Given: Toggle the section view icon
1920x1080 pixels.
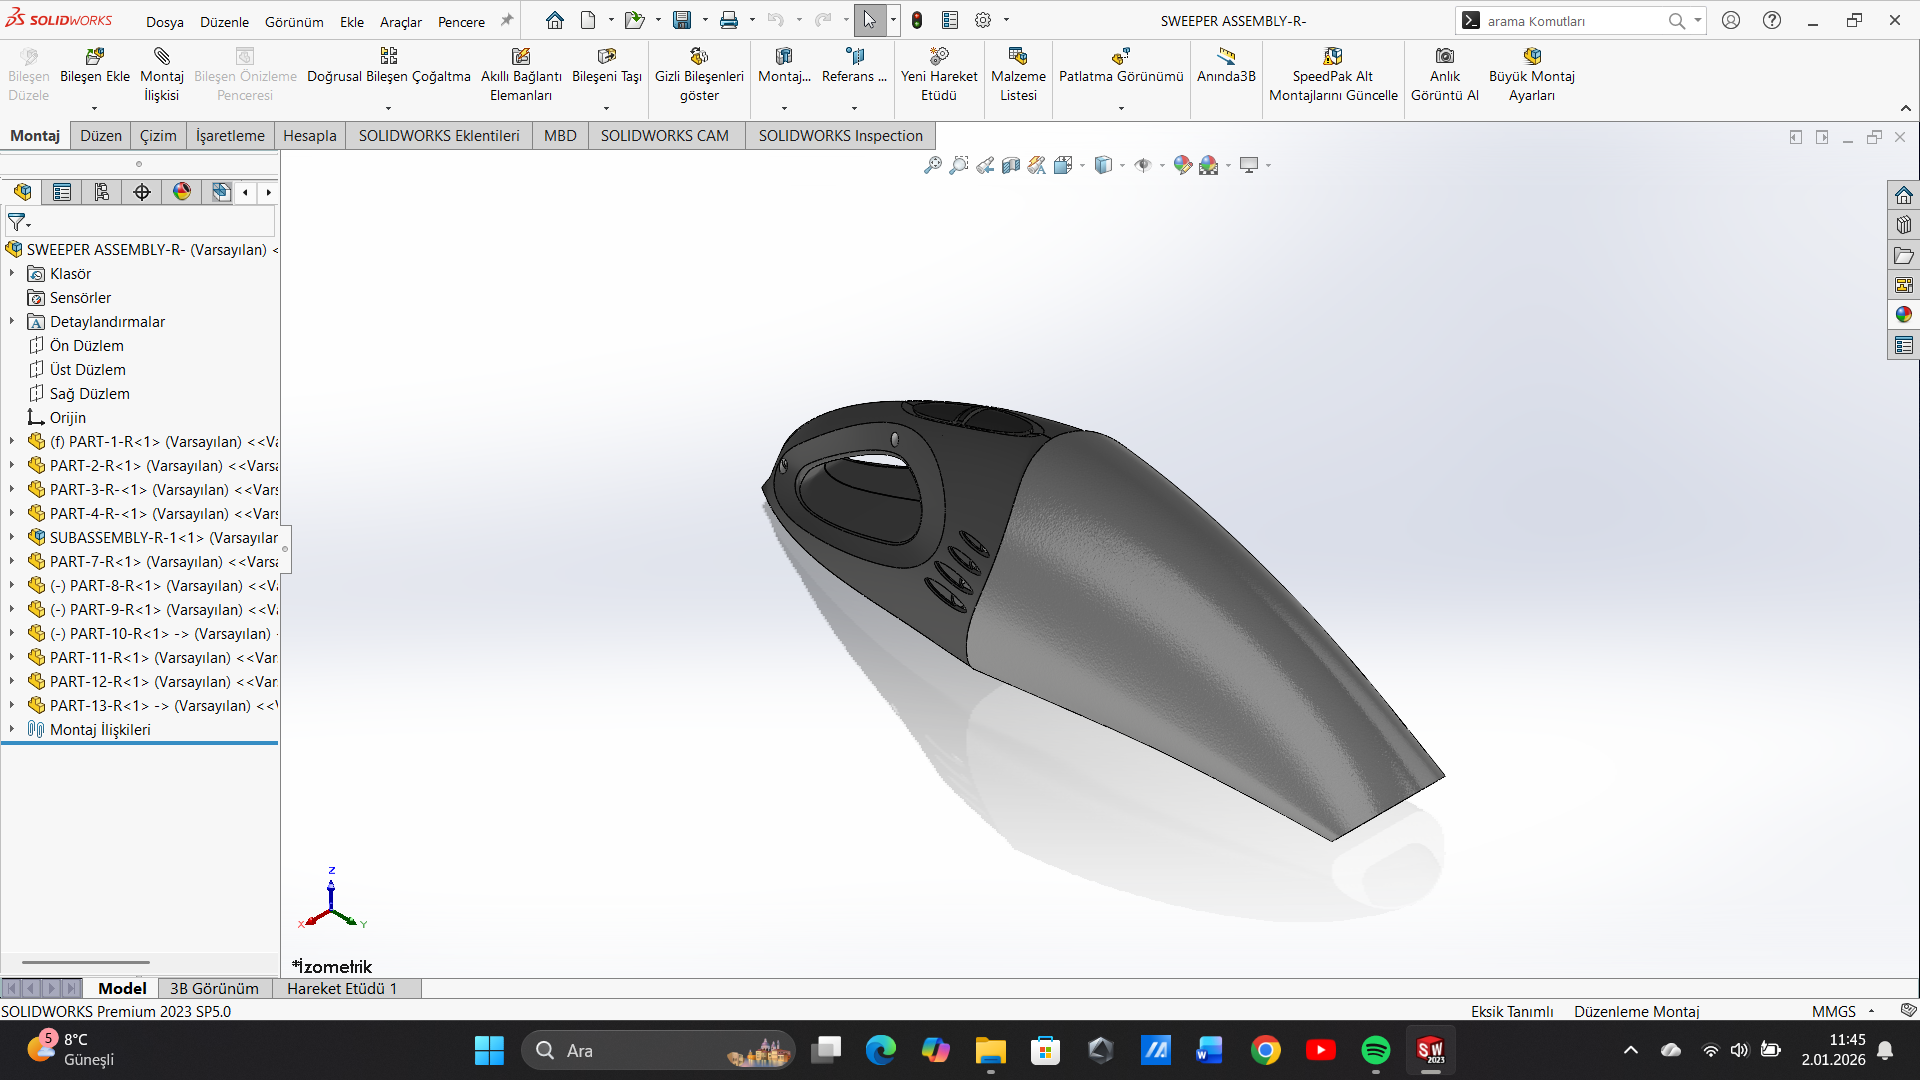Looking at the screenshot, I should pyautogui.click(x=1011, y=165).
